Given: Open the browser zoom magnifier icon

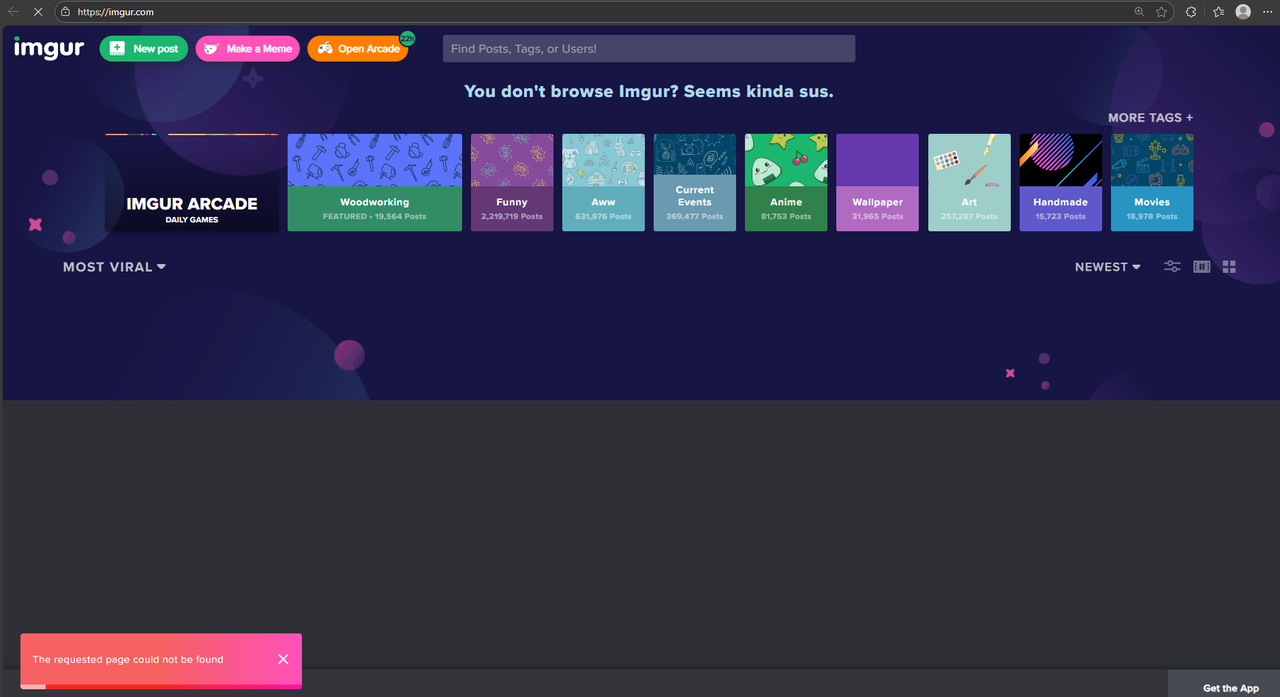Looking at the screenshot, I should (1139, 12).
